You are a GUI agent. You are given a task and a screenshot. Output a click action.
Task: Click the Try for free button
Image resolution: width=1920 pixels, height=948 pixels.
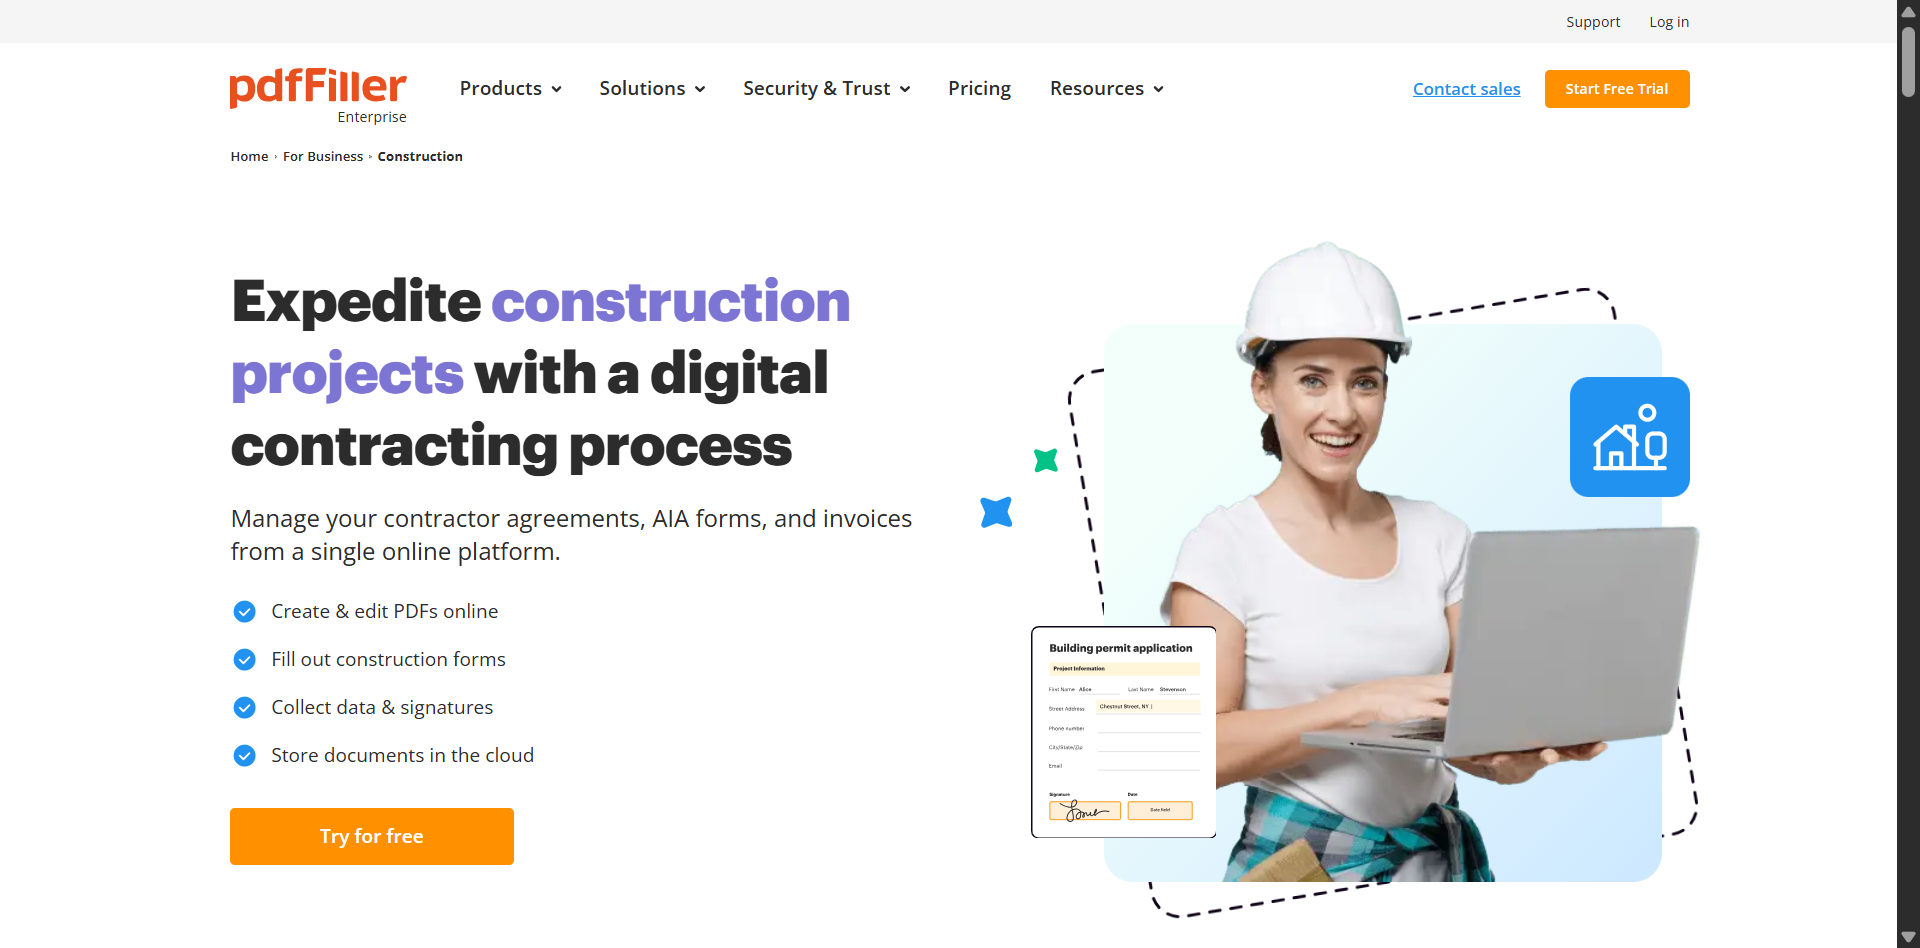click(372, 836)
